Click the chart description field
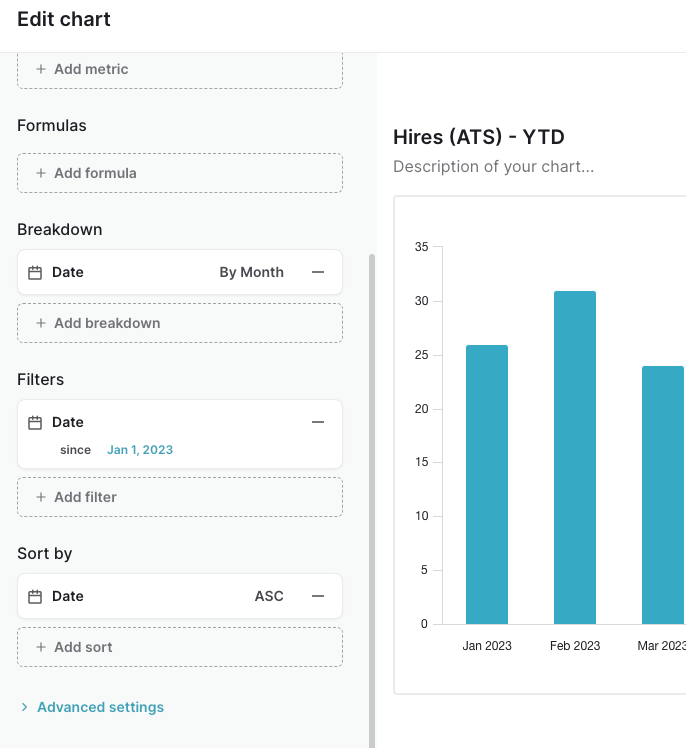 coord(493,166)
